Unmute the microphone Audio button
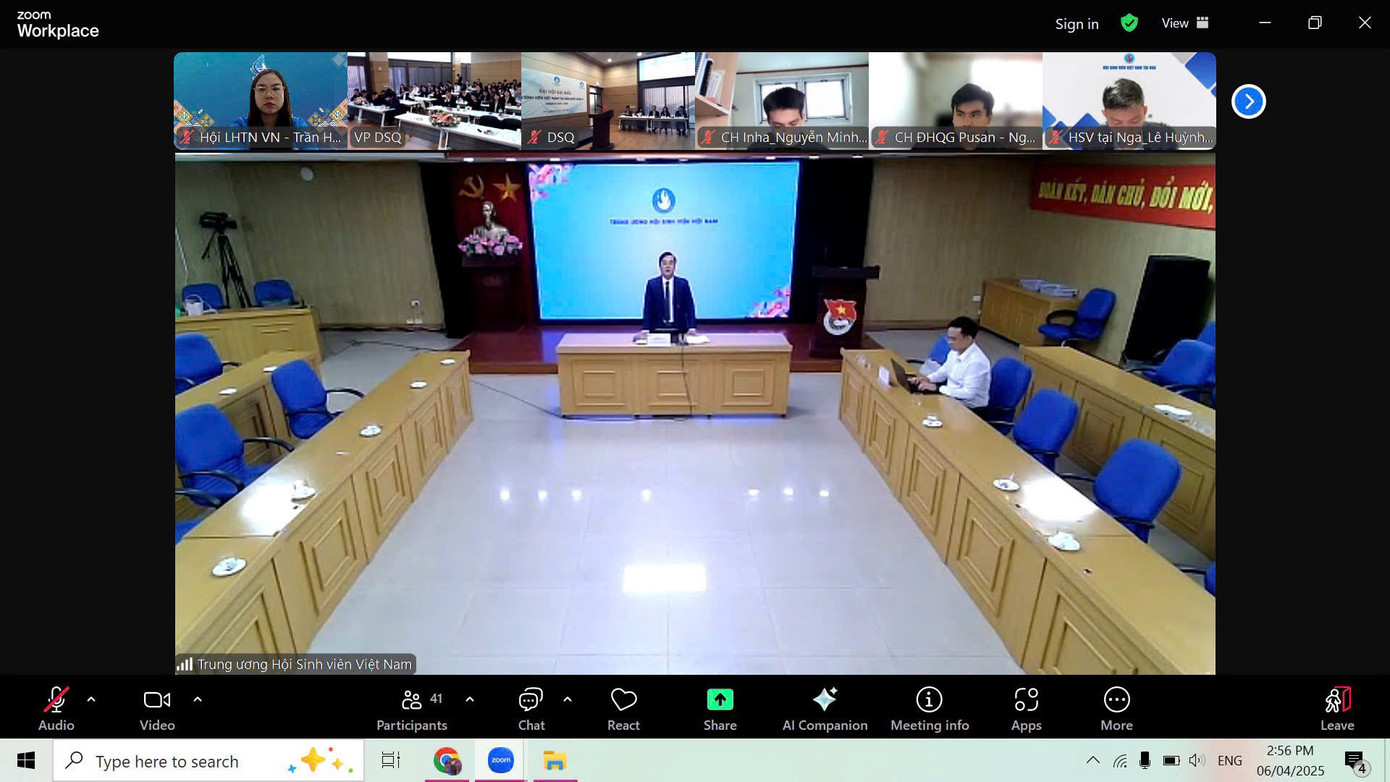1390x782 pixels. coord(56,708)
